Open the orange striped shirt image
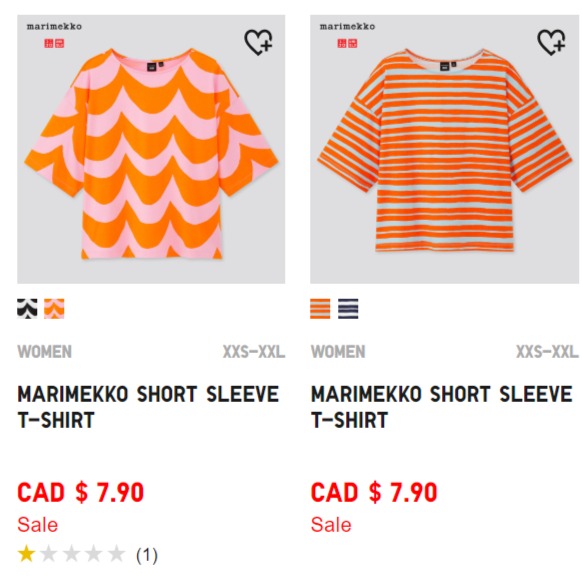This screenshot has height=584, width=582. [x=445, y=149]
